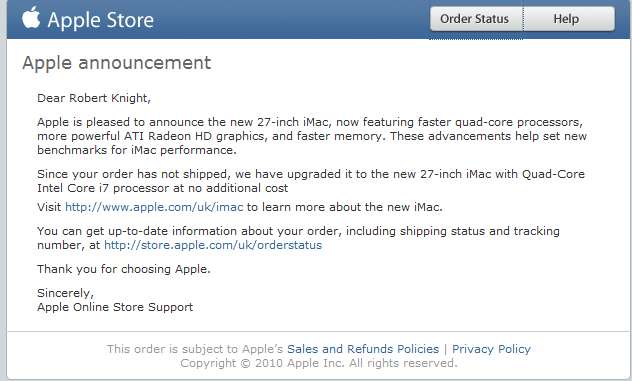Open the Order Status page
The width and height of the screenshot is (632, 381).
pos(476,19)
